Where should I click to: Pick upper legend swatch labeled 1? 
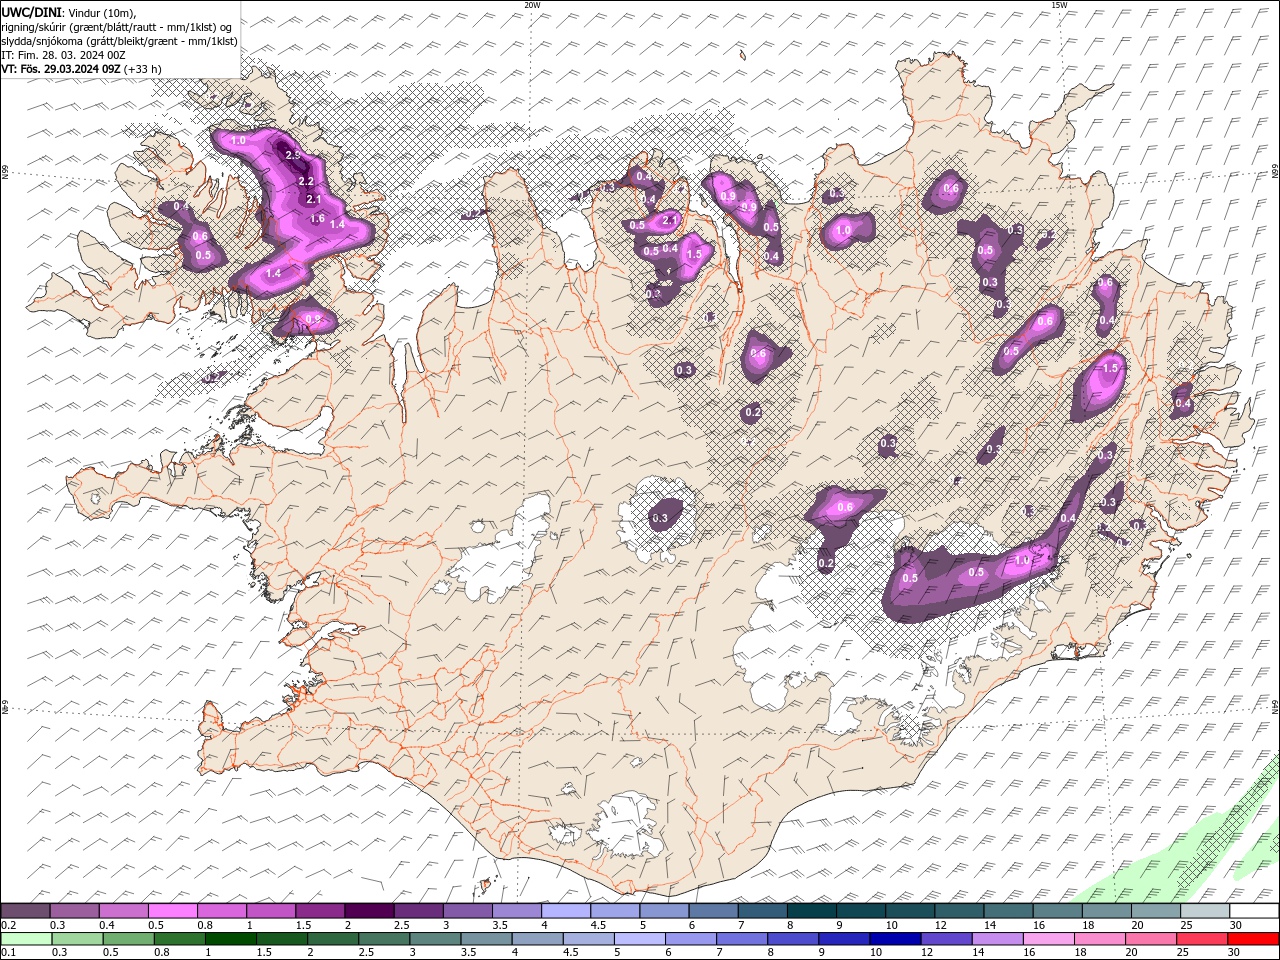pyautogui.click(x=271, y=910)
